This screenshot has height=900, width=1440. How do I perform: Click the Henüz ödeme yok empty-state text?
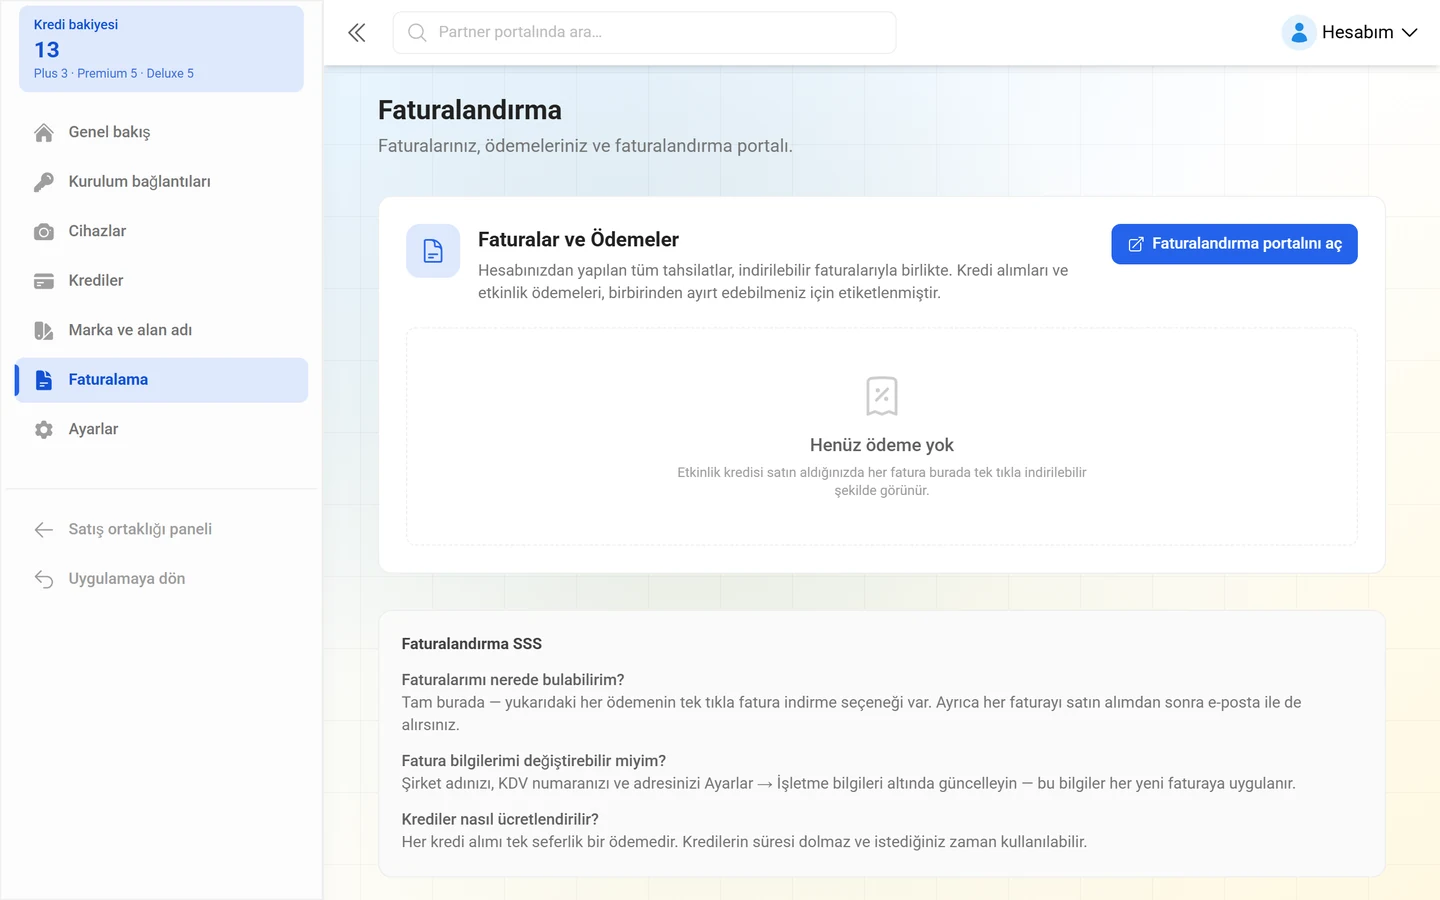click(x=882, y=445)
